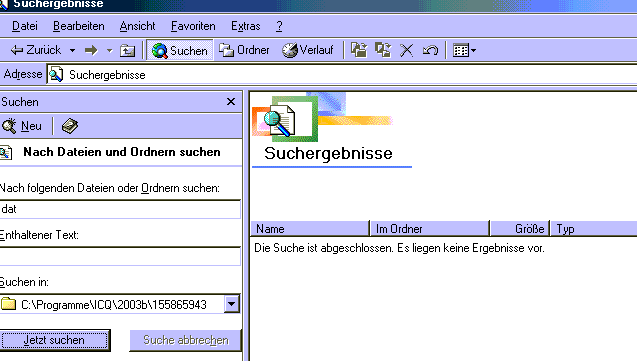Open the Suchen in location dropdown
The image size is (637, 361).
coord(232,304)
